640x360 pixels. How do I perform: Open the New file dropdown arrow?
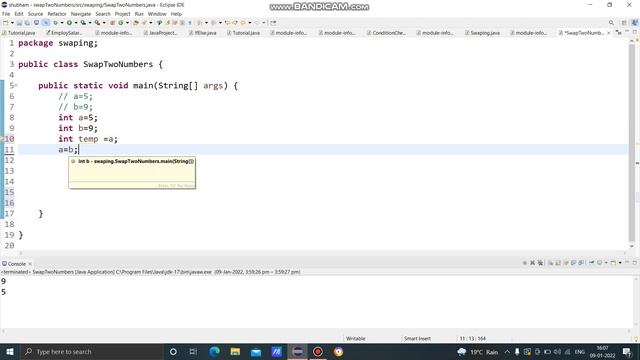(x=12, y=23)
